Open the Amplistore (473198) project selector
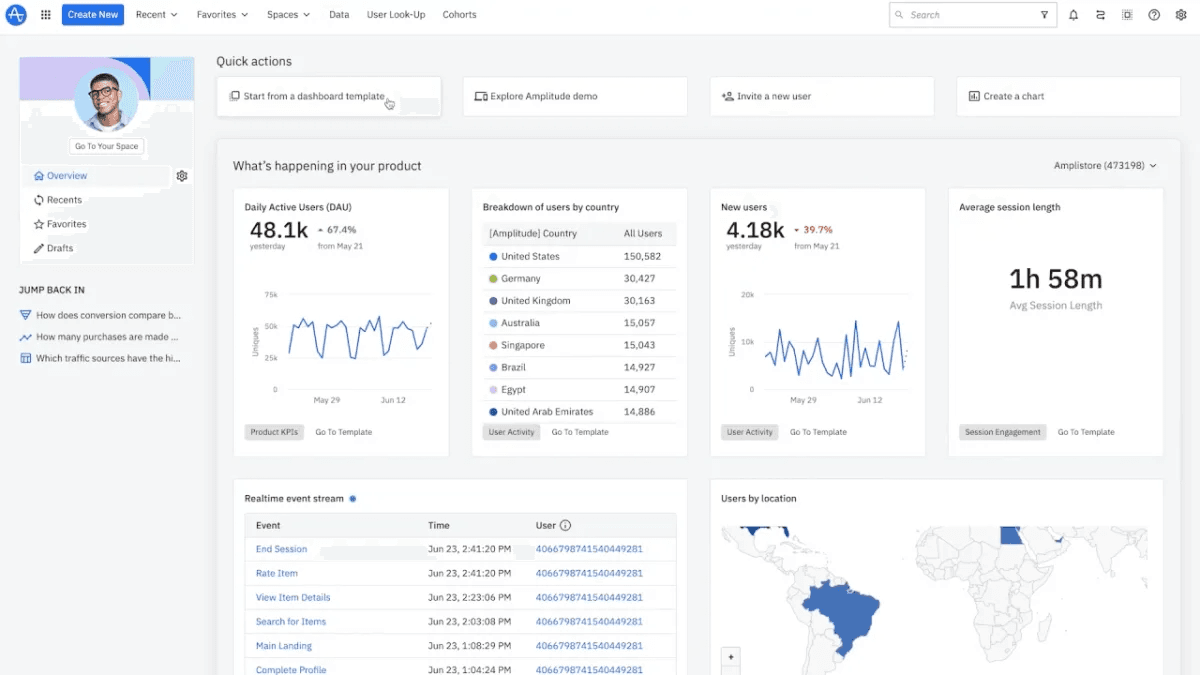The image size is (1200, 675). click(1105, 166)
